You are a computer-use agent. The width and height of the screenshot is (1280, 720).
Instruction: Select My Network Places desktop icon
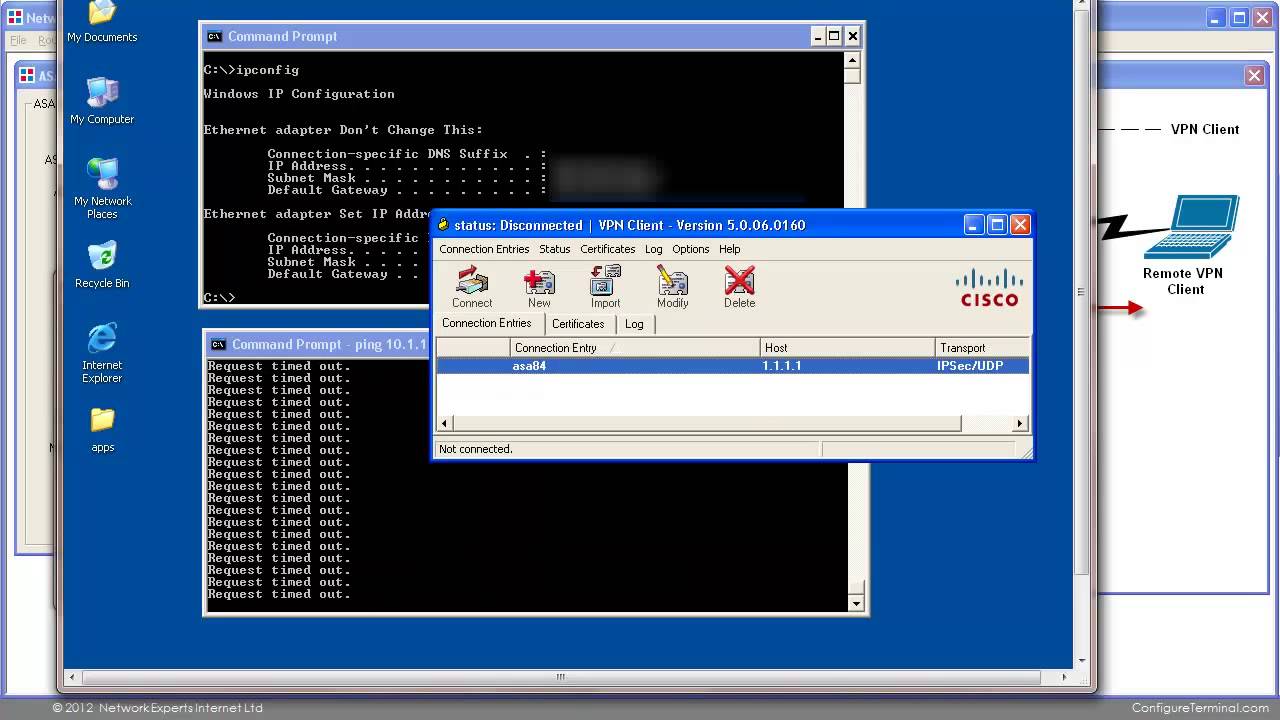102,188
